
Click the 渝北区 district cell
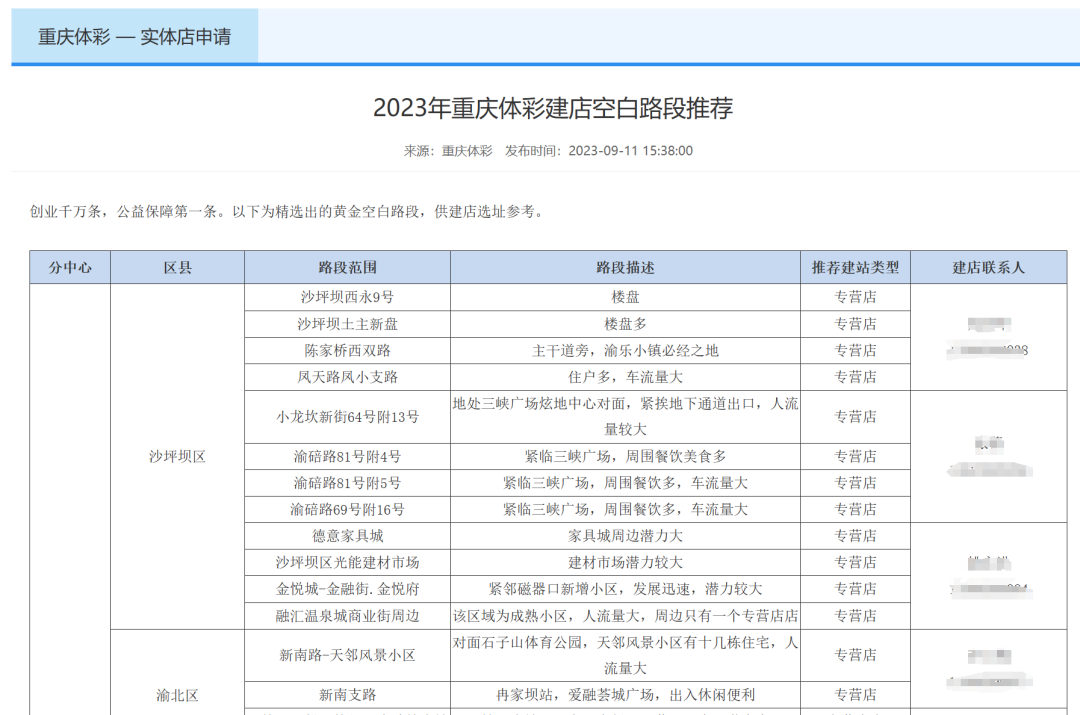click(177, 695)
